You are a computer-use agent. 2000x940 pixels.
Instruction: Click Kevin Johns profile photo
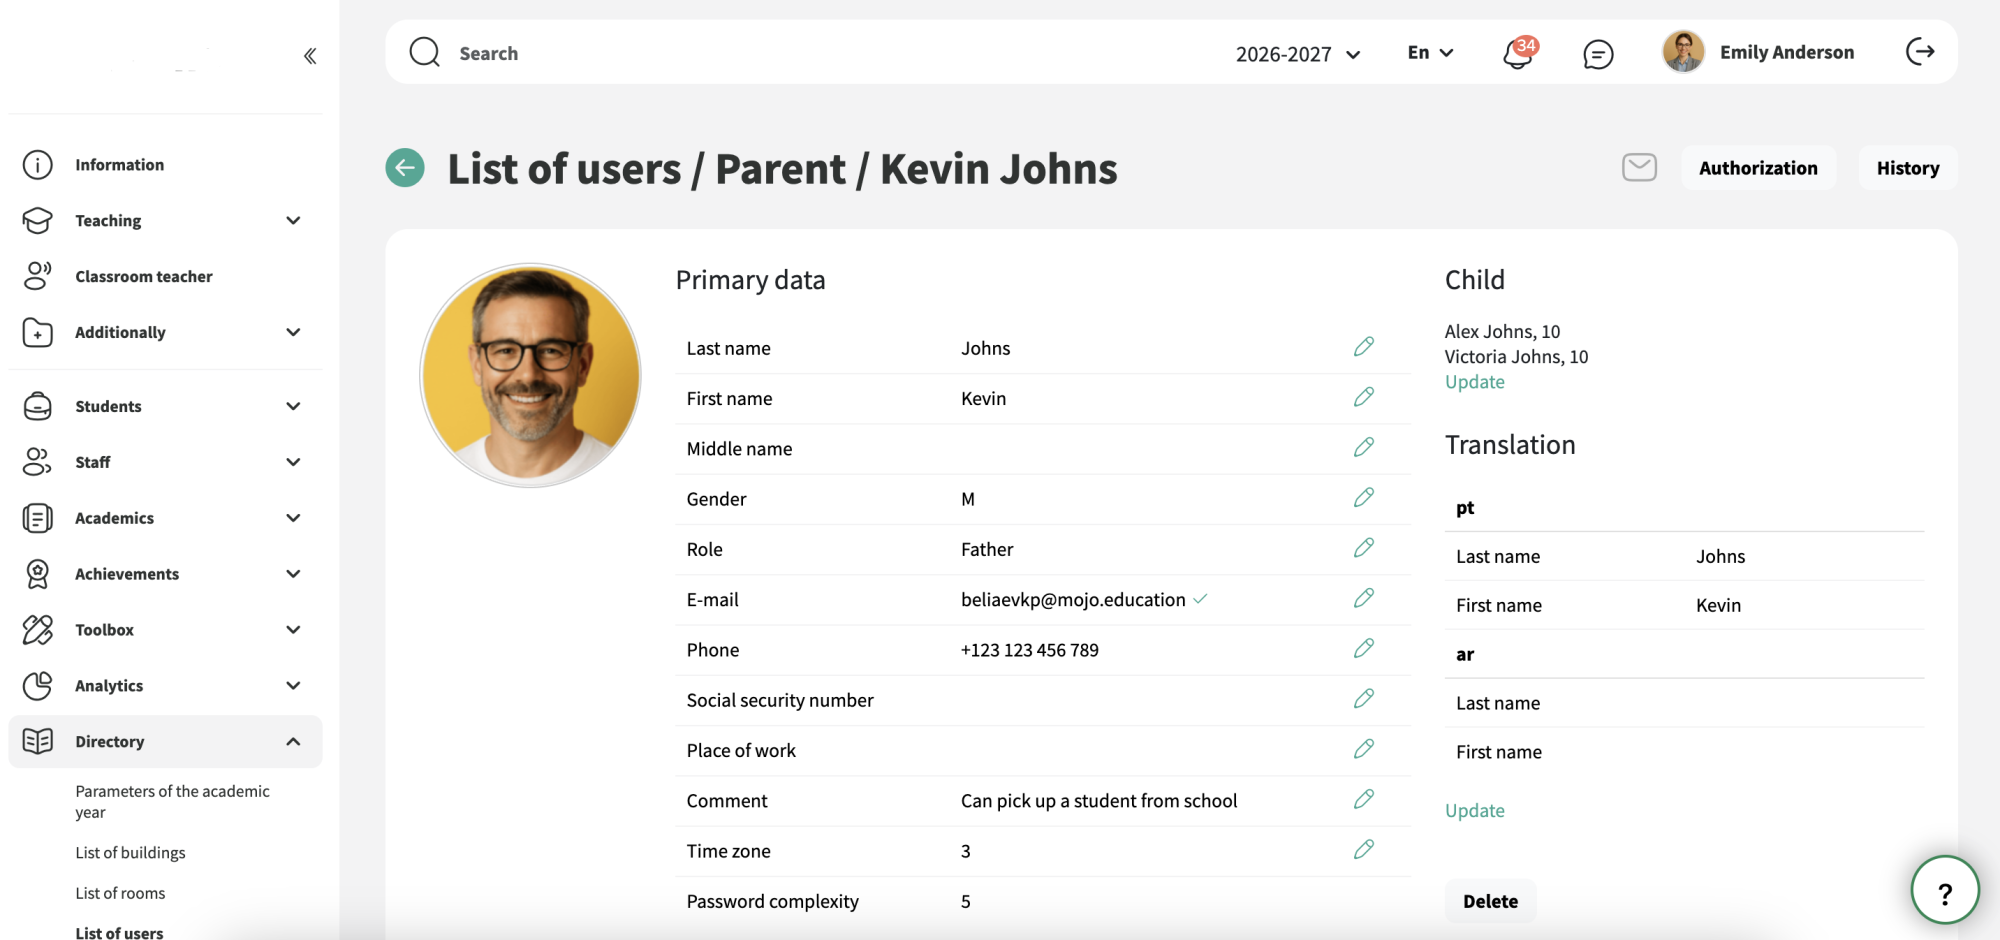(531, 376)
